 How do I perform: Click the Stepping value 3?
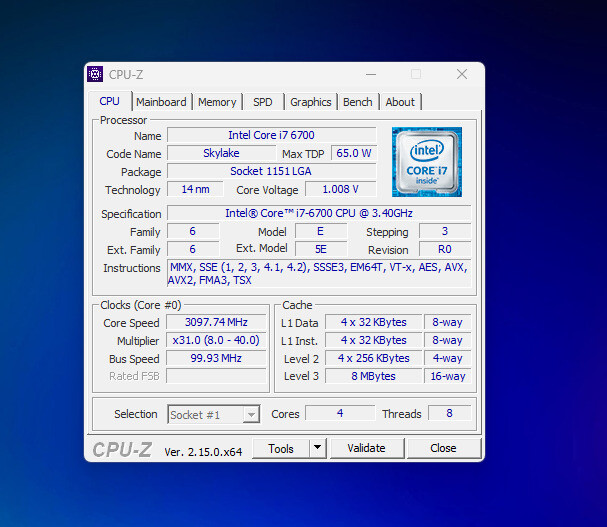tap(445, 231)
